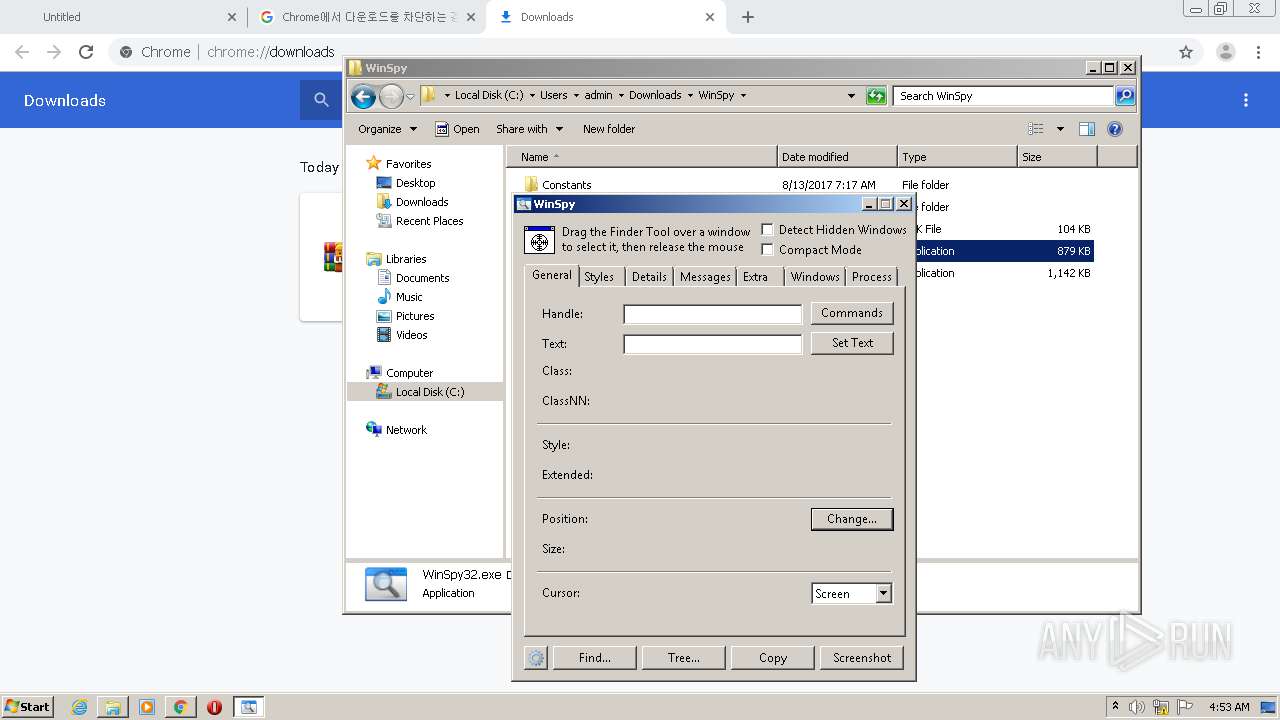Click the Find... button
Screen dimensions: 1280x720
[x=594, y=657]
